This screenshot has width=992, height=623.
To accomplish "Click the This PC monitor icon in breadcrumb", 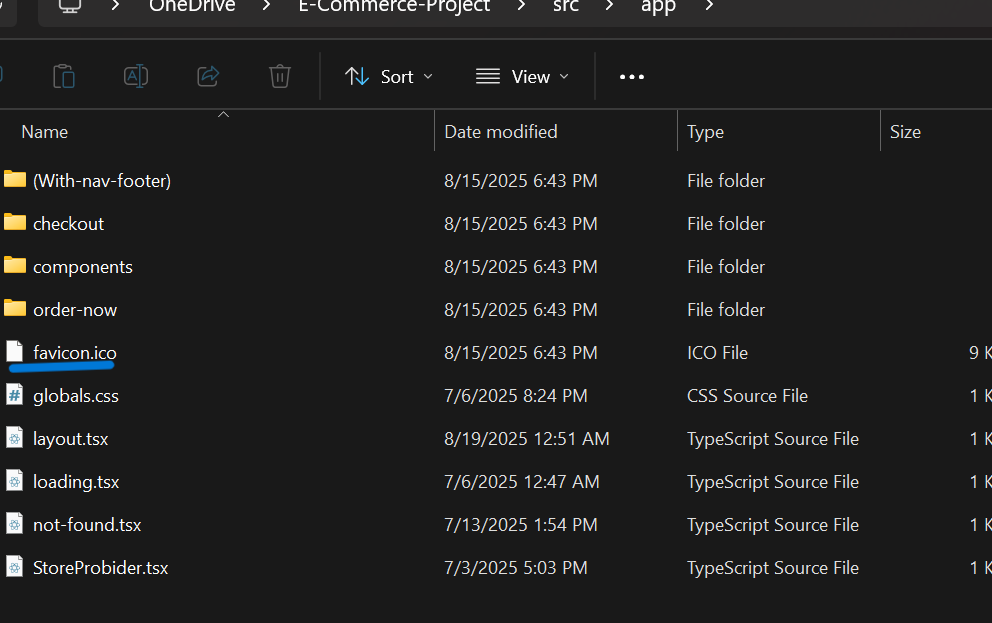I will pos(69,6).
